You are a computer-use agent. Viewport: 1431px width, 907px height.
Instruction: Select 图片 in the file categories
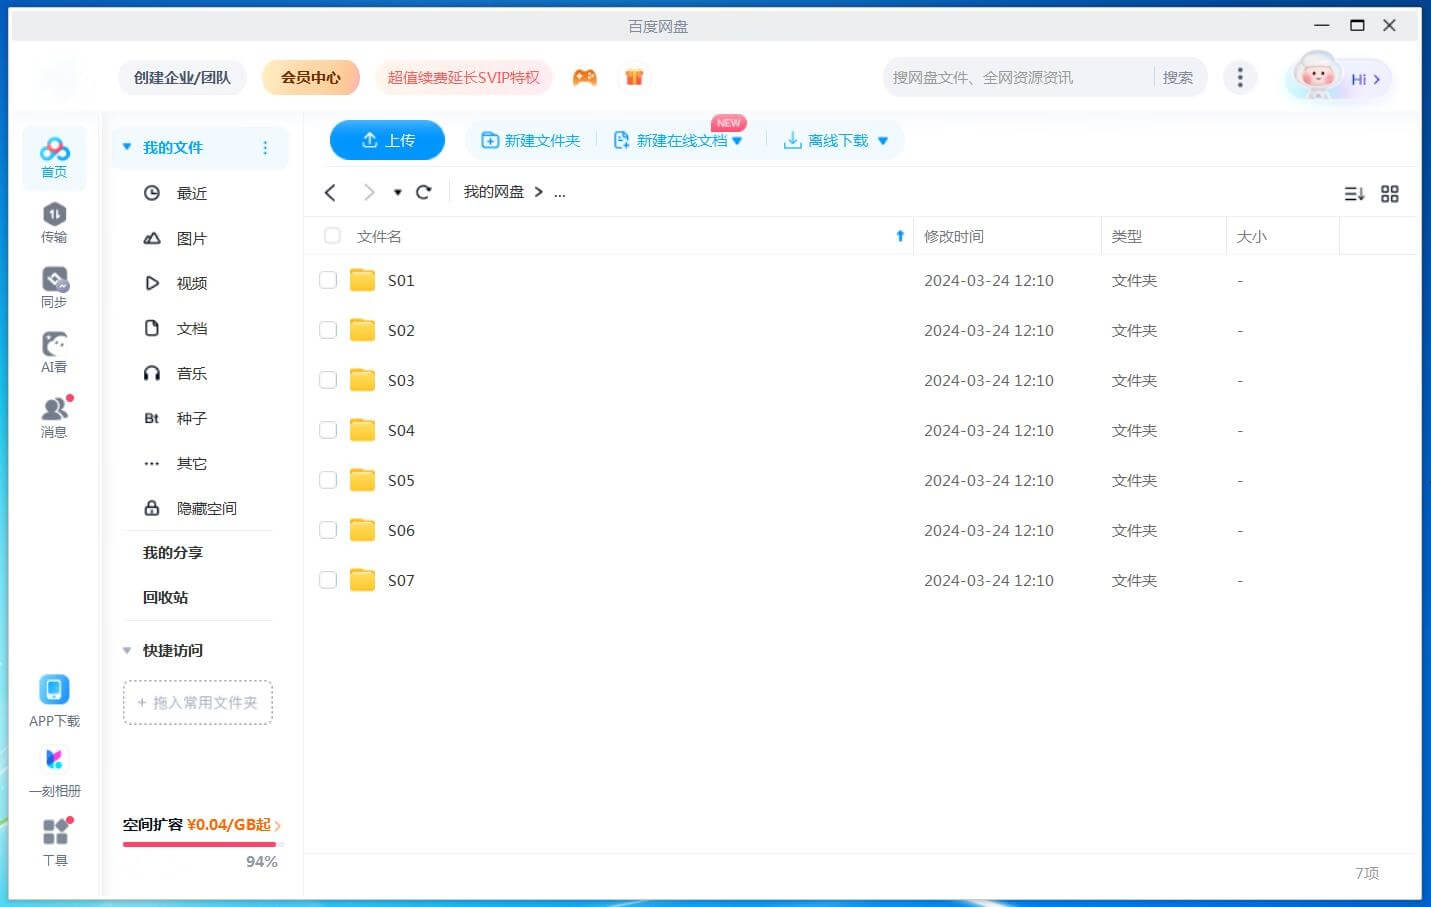(x=191, y=238)
